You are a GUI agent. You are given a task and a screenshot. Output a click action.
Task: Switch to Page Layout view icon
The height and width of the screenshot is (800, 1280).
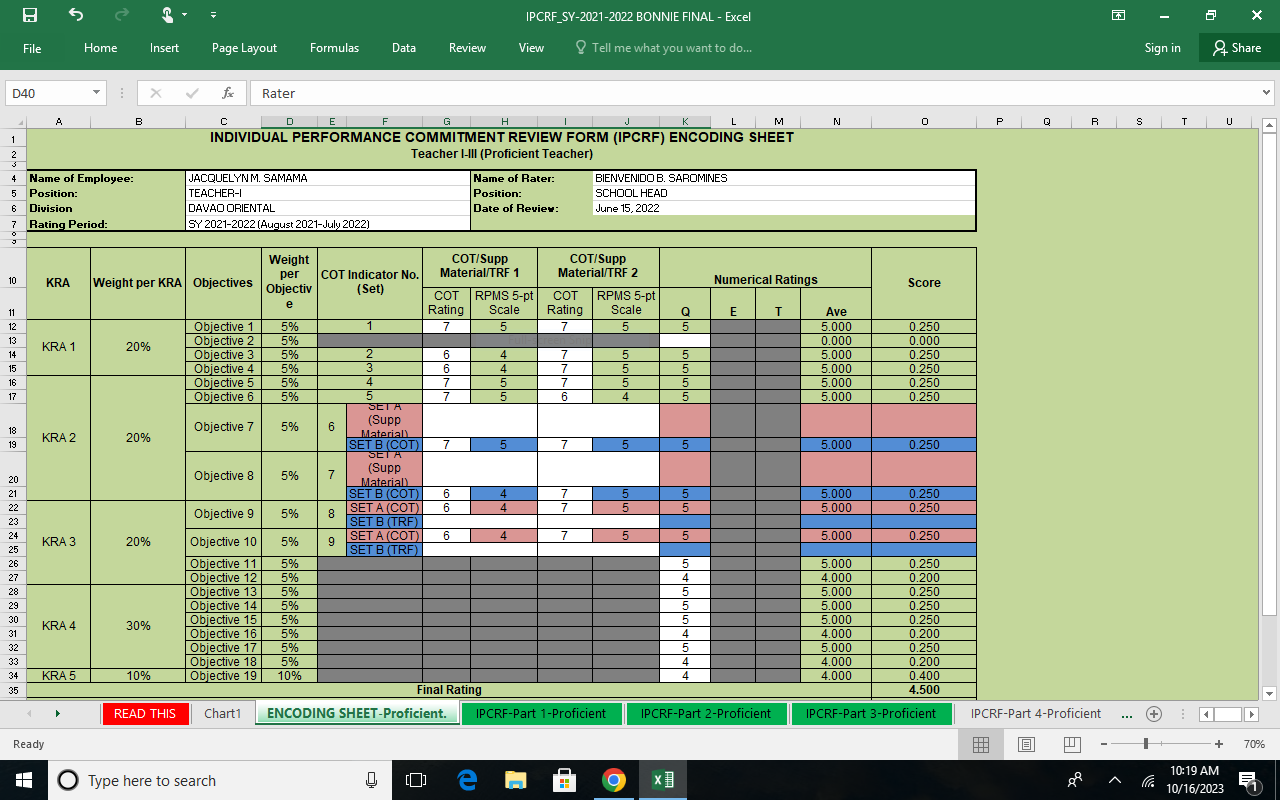1026,744
